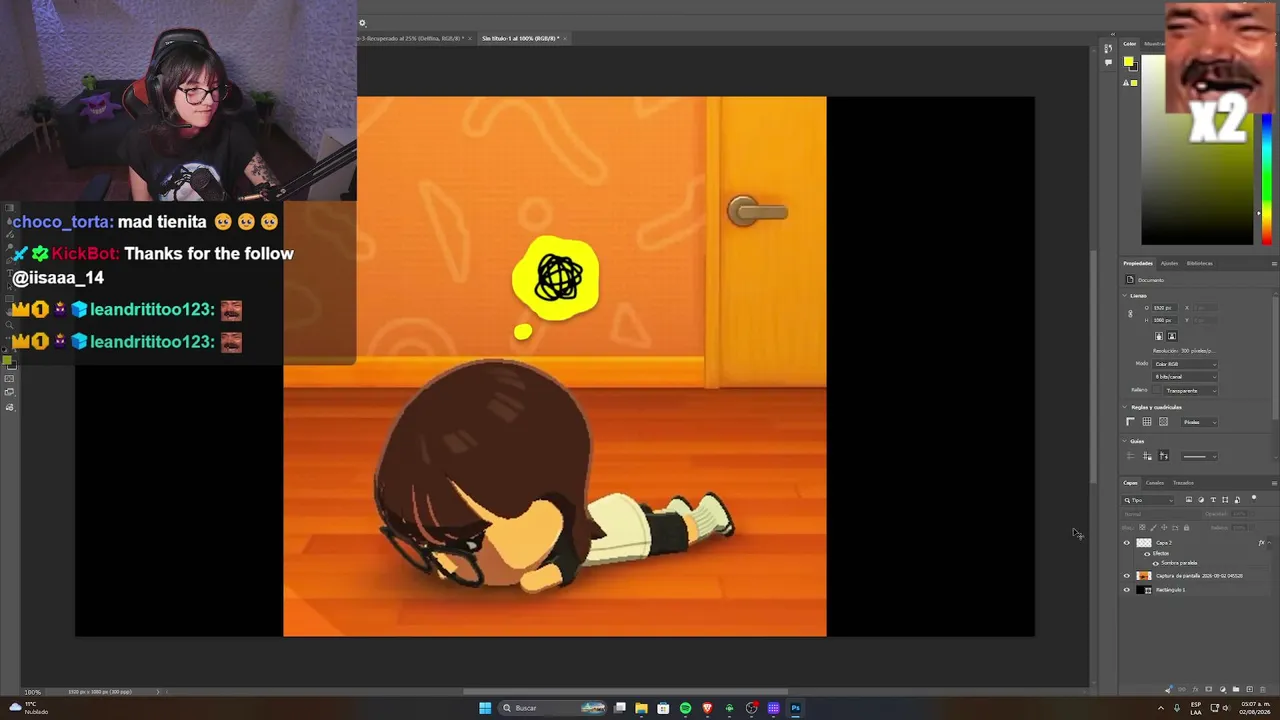Create new fill or adjustment layer
This screenshot has width=1280, height=720.
1223,689
